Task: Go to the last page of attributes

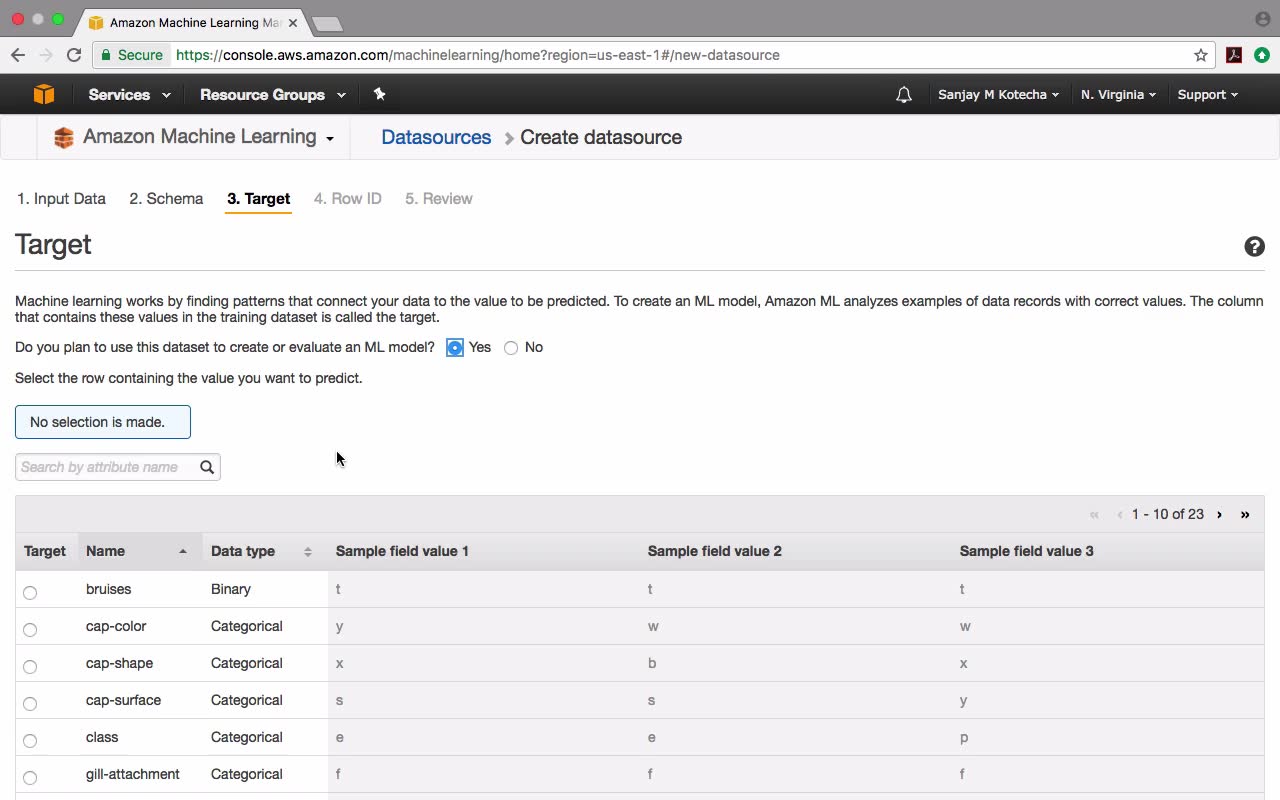Action: (1245, 514)
